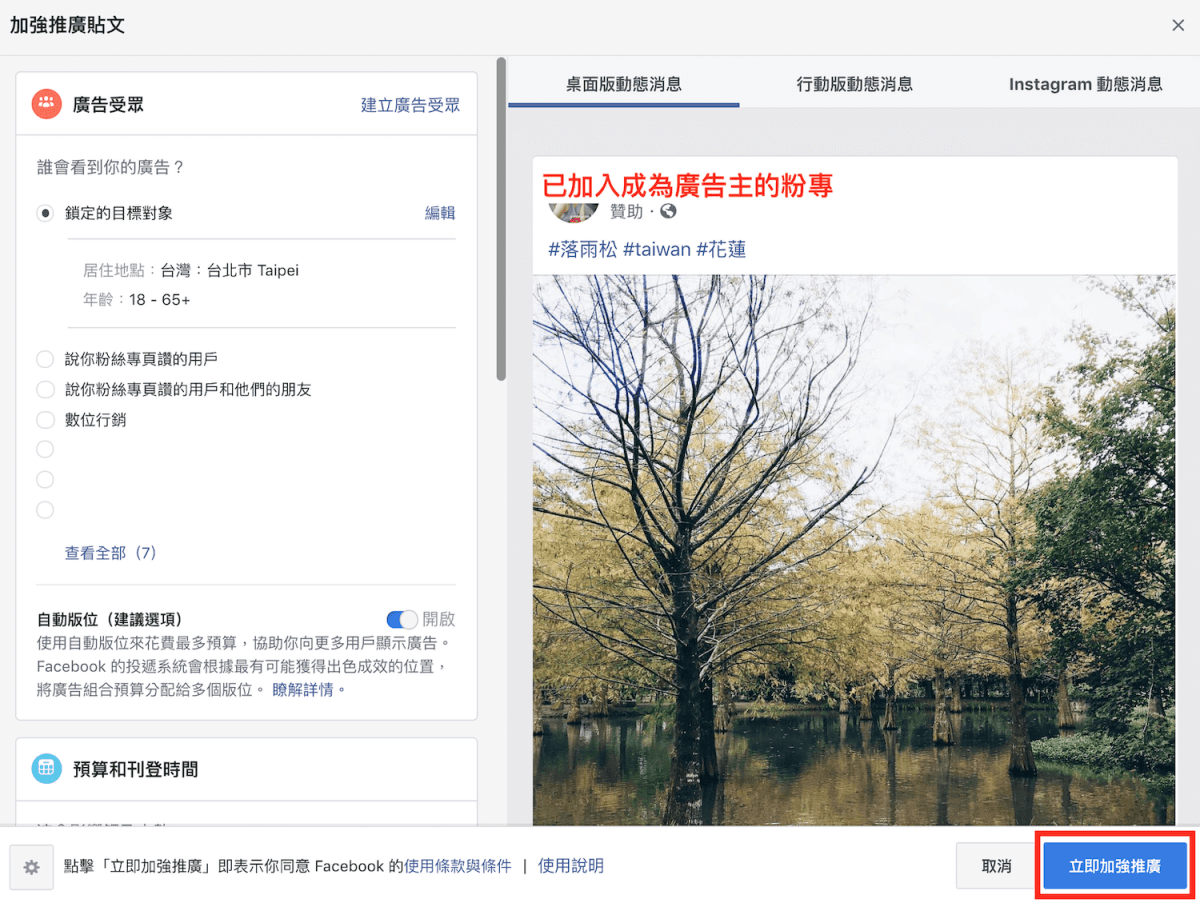Click 建立廣告受眾 link

(x=411, y=105)
